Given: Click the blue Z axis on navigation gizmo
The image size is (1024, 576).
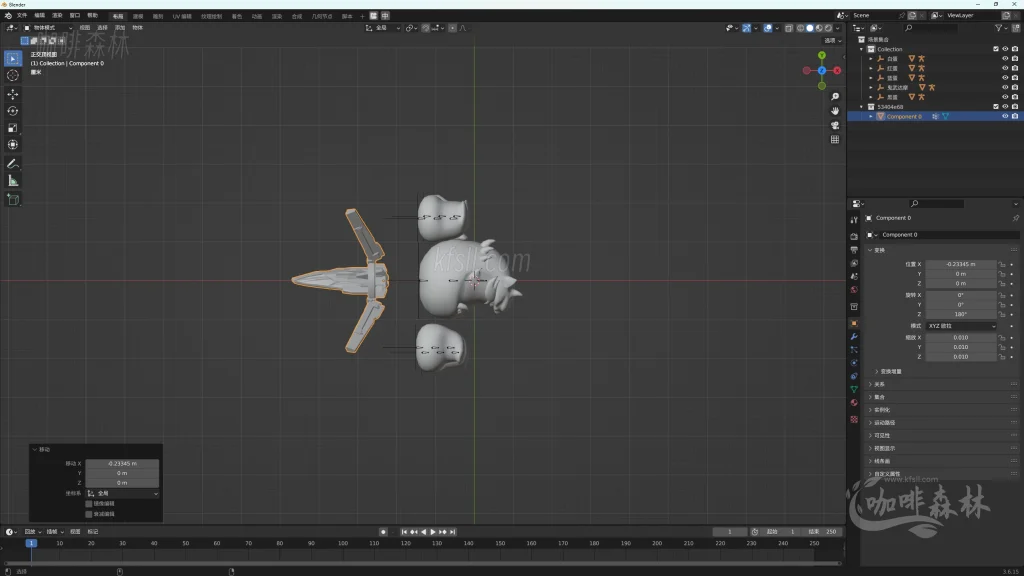Looking at the screenshot, I should click(822, 71).
